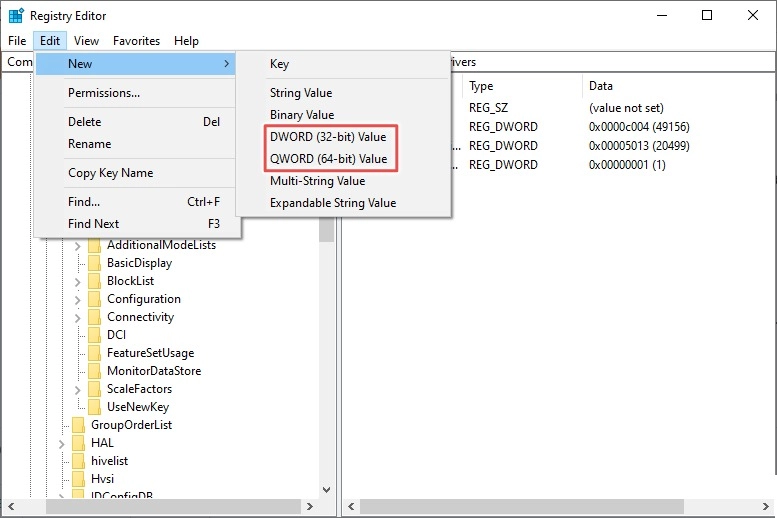Select the UseNewKey folder icon

tap(95, 407)
